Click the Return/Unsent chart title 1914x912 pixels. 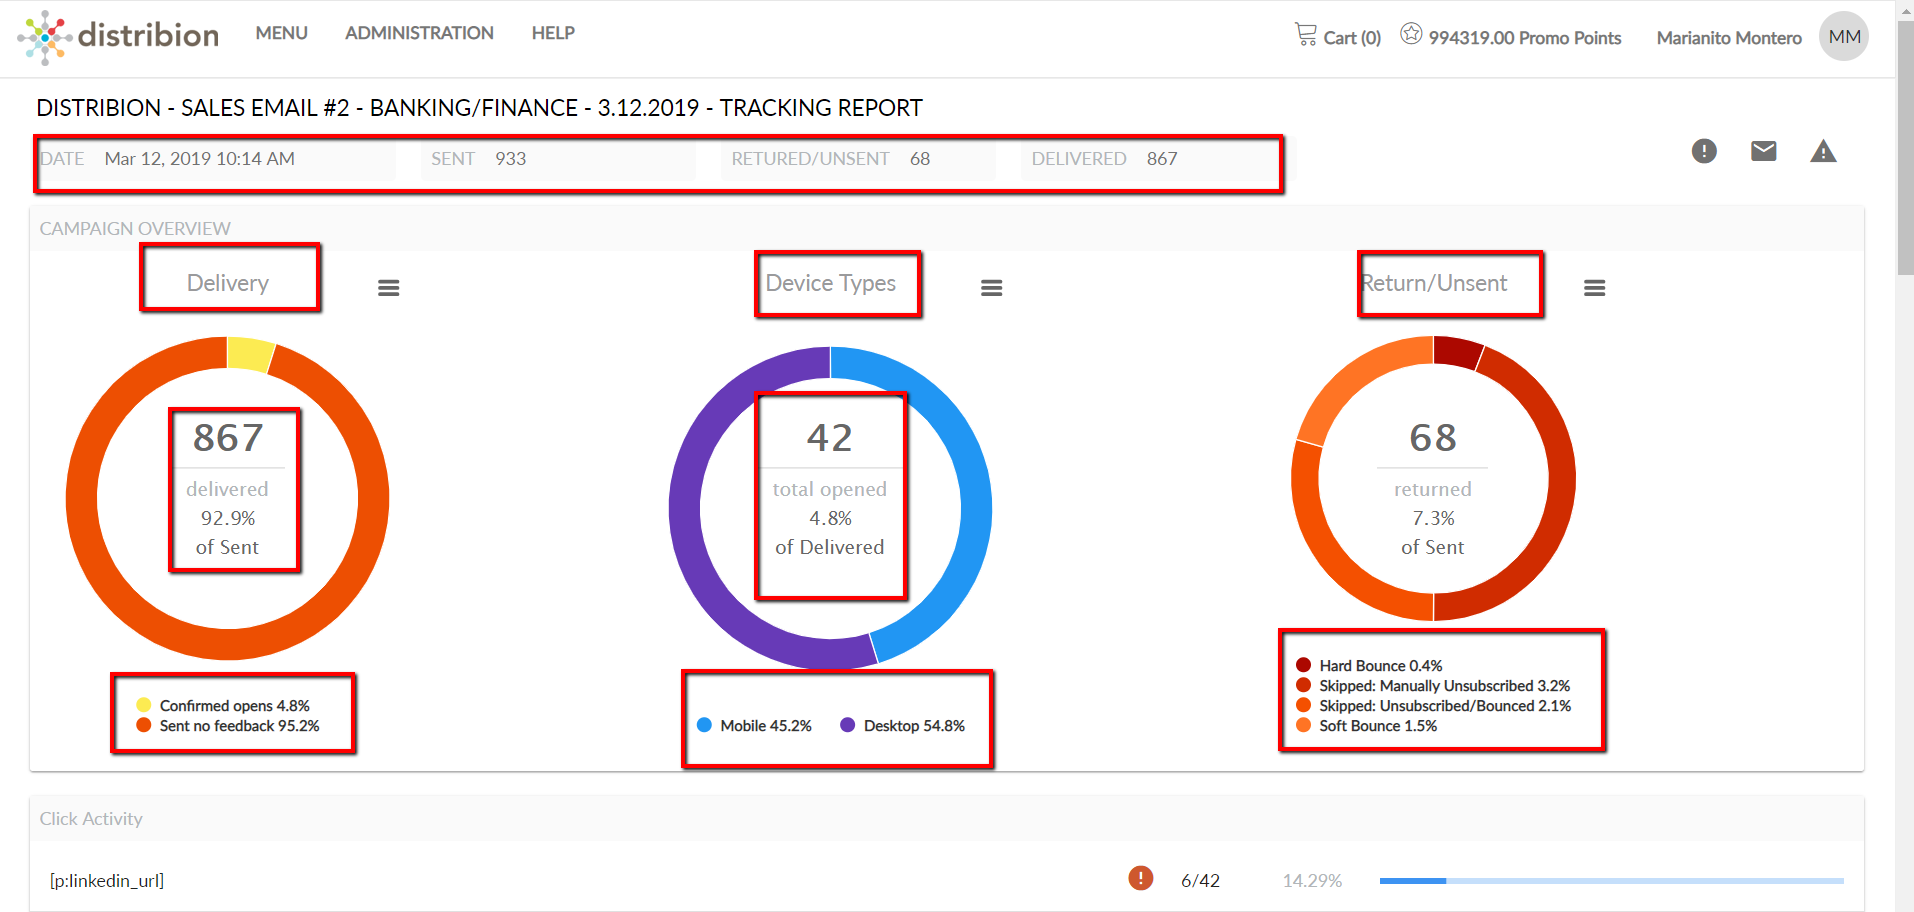[1434, 283]
